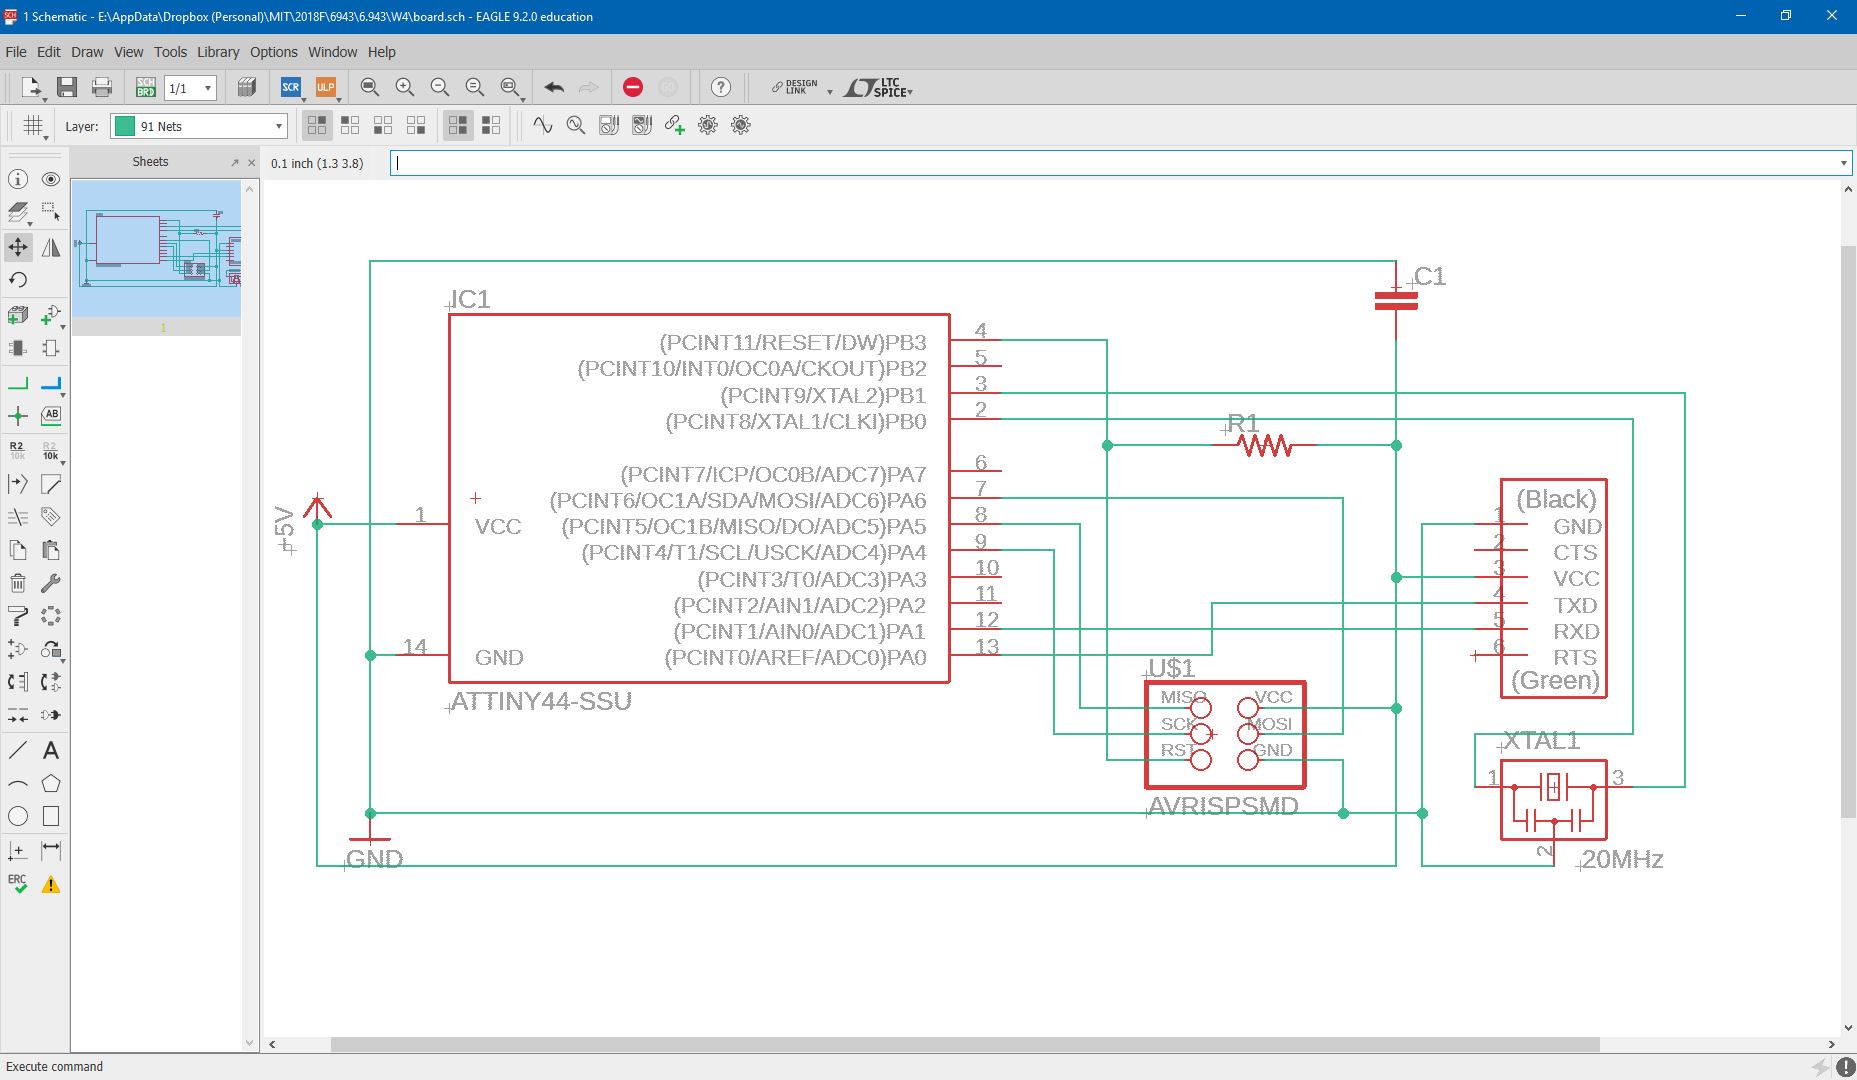Undock the Sheets panel
This screenshot has height=1080, width=1857.
point(235,162)
